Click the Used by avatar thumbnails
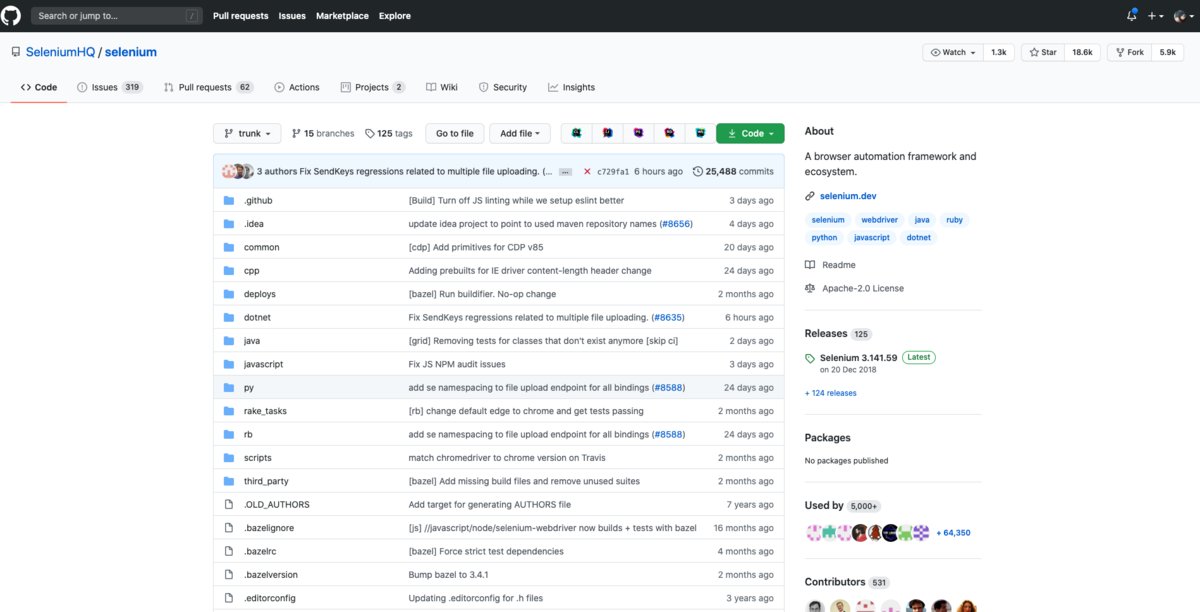 click(x=868, y=533)
